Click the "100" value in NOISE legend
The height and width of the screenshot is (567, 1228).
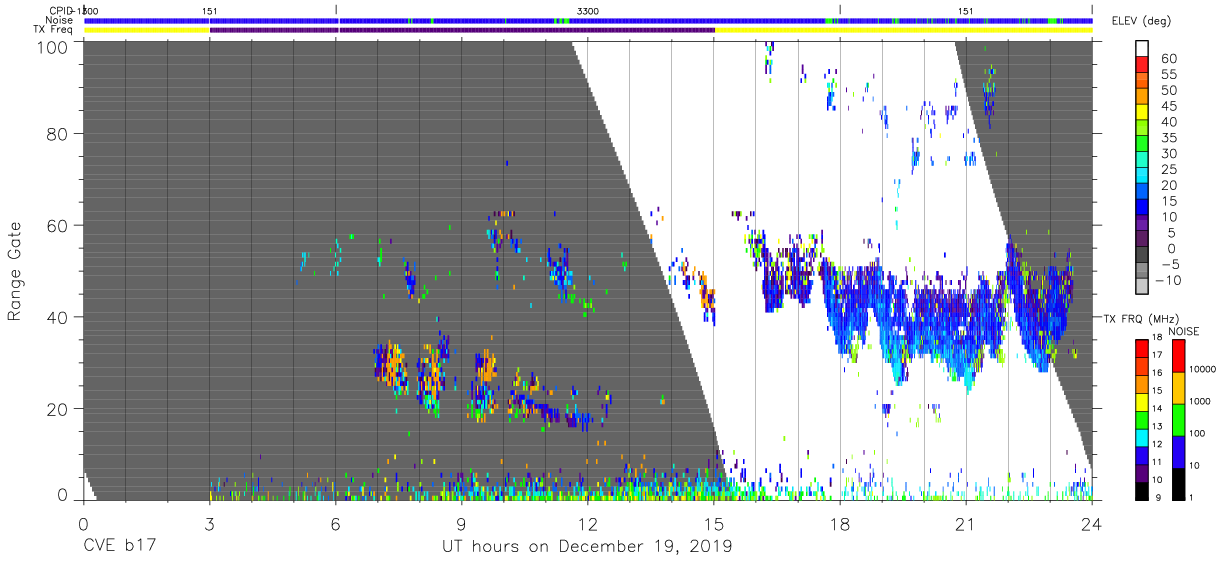[x=1199, y=435]
